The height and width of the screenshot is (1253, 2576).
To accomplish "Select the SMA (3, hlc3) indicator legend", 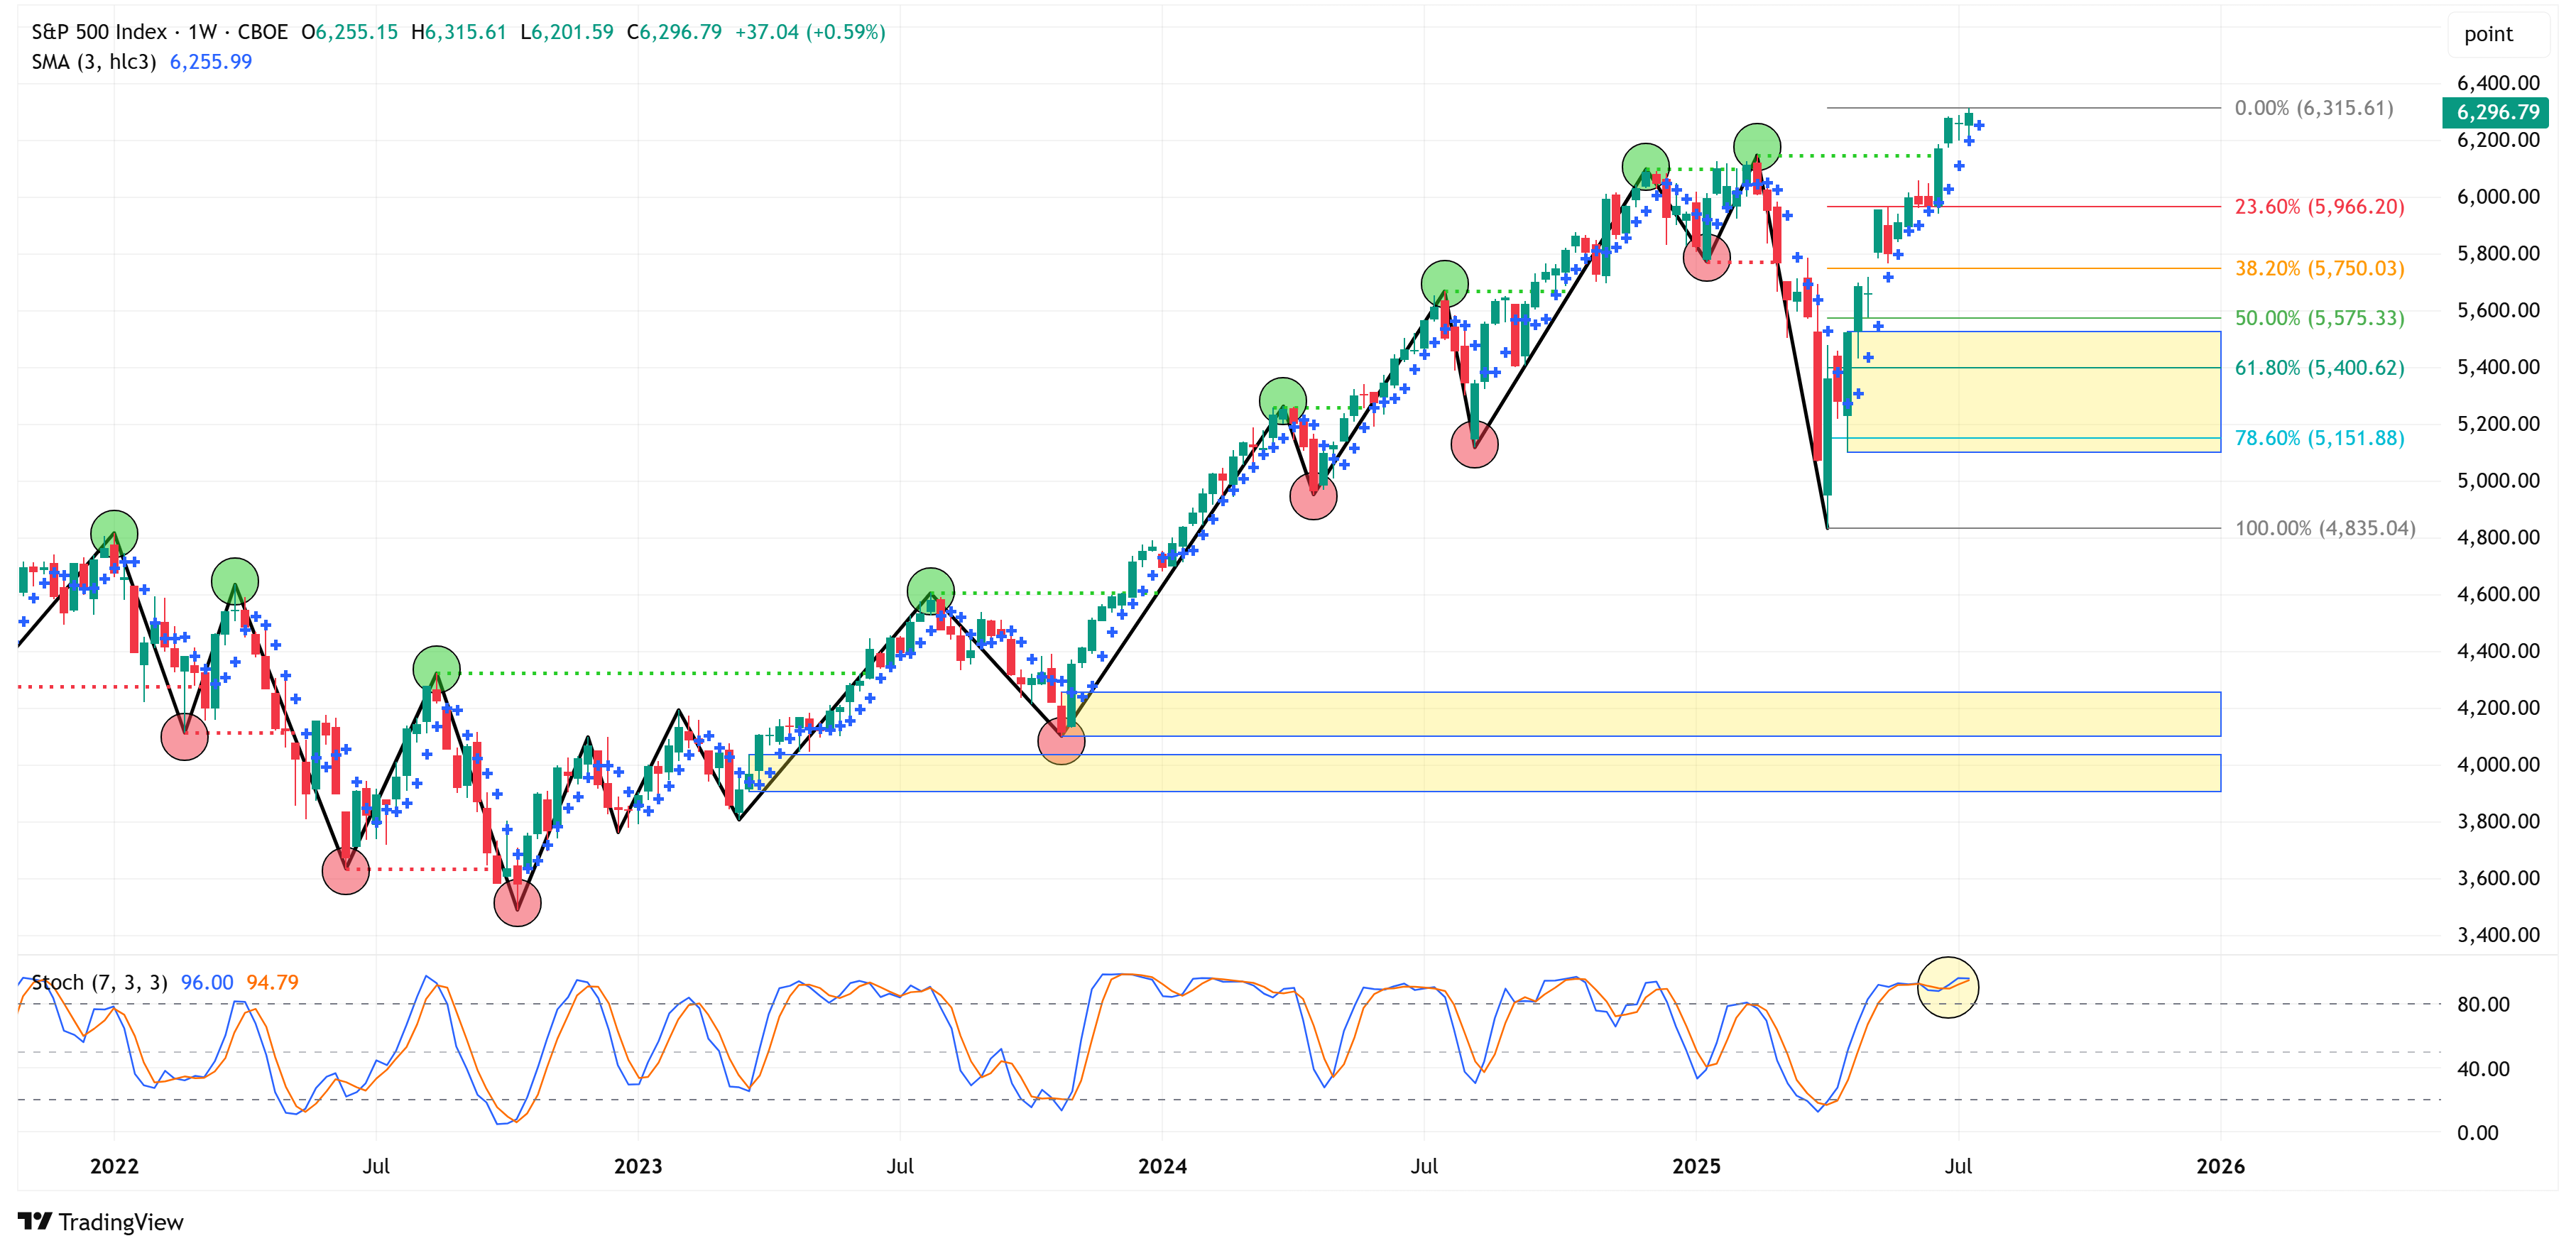I will click(93, 62).
